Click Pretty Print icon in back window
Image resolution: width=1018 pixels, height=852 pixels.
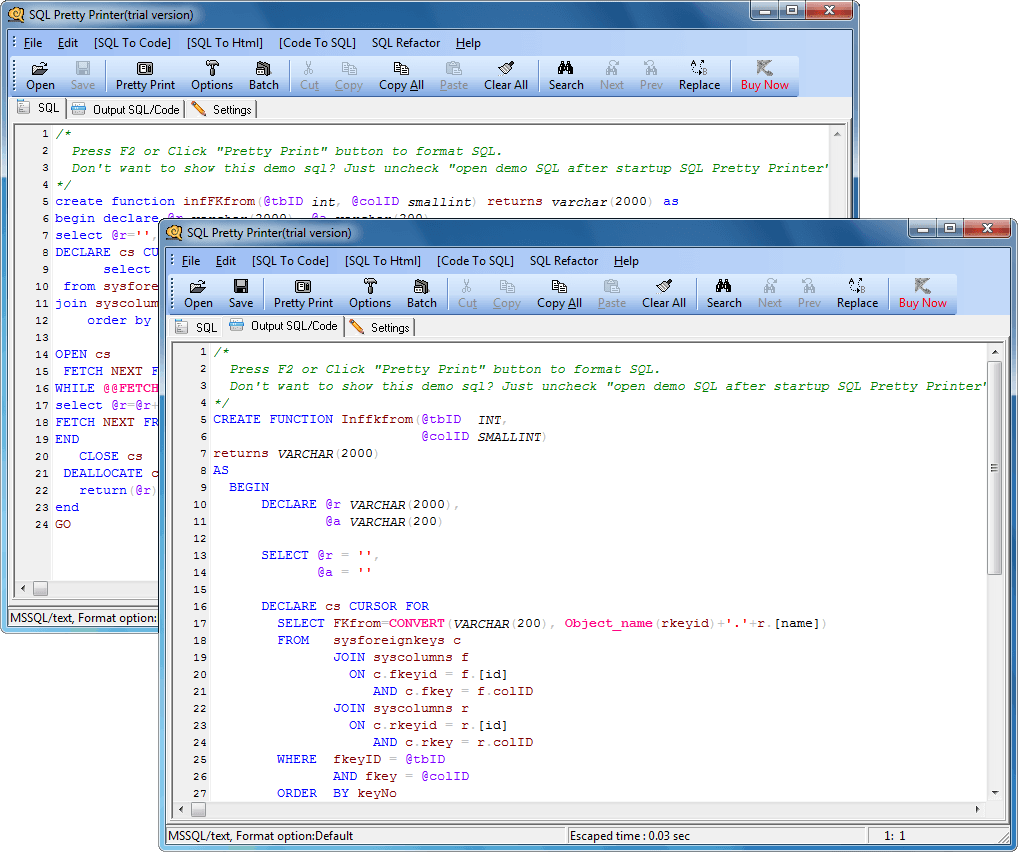point(145,75)
